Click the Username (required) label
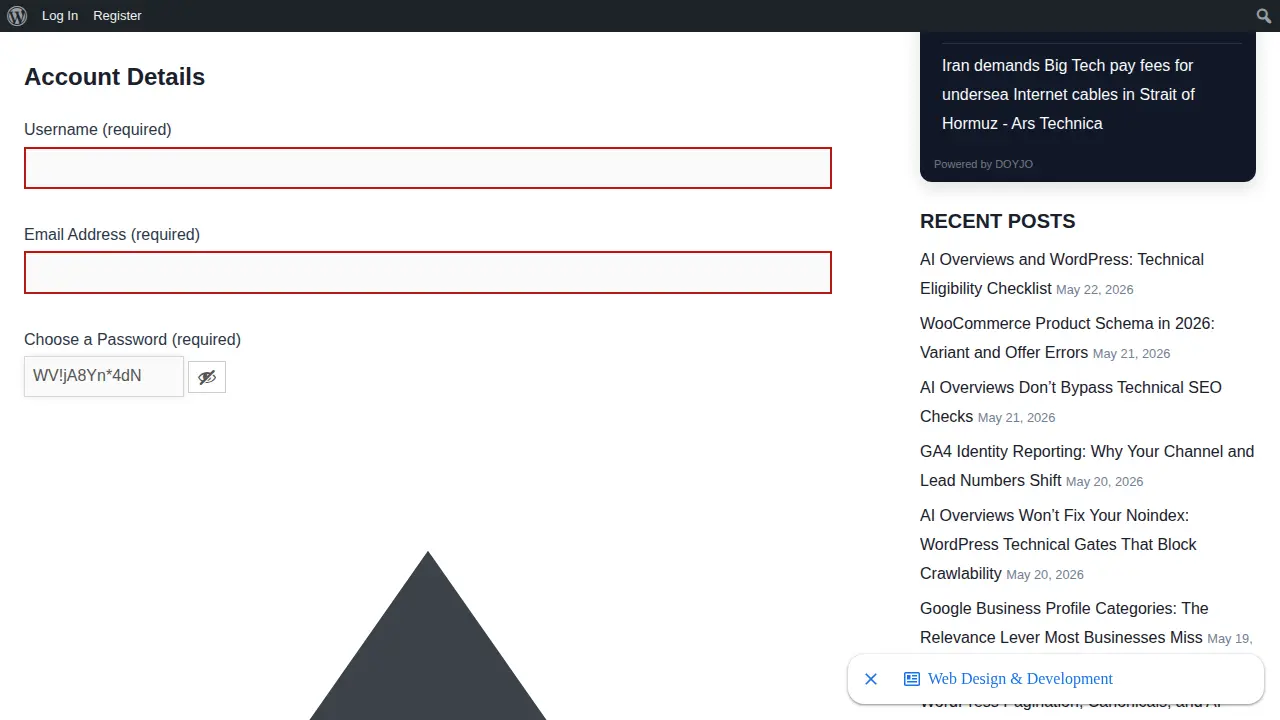Screen dimensions: 1280x720 [x=98, y=129]
